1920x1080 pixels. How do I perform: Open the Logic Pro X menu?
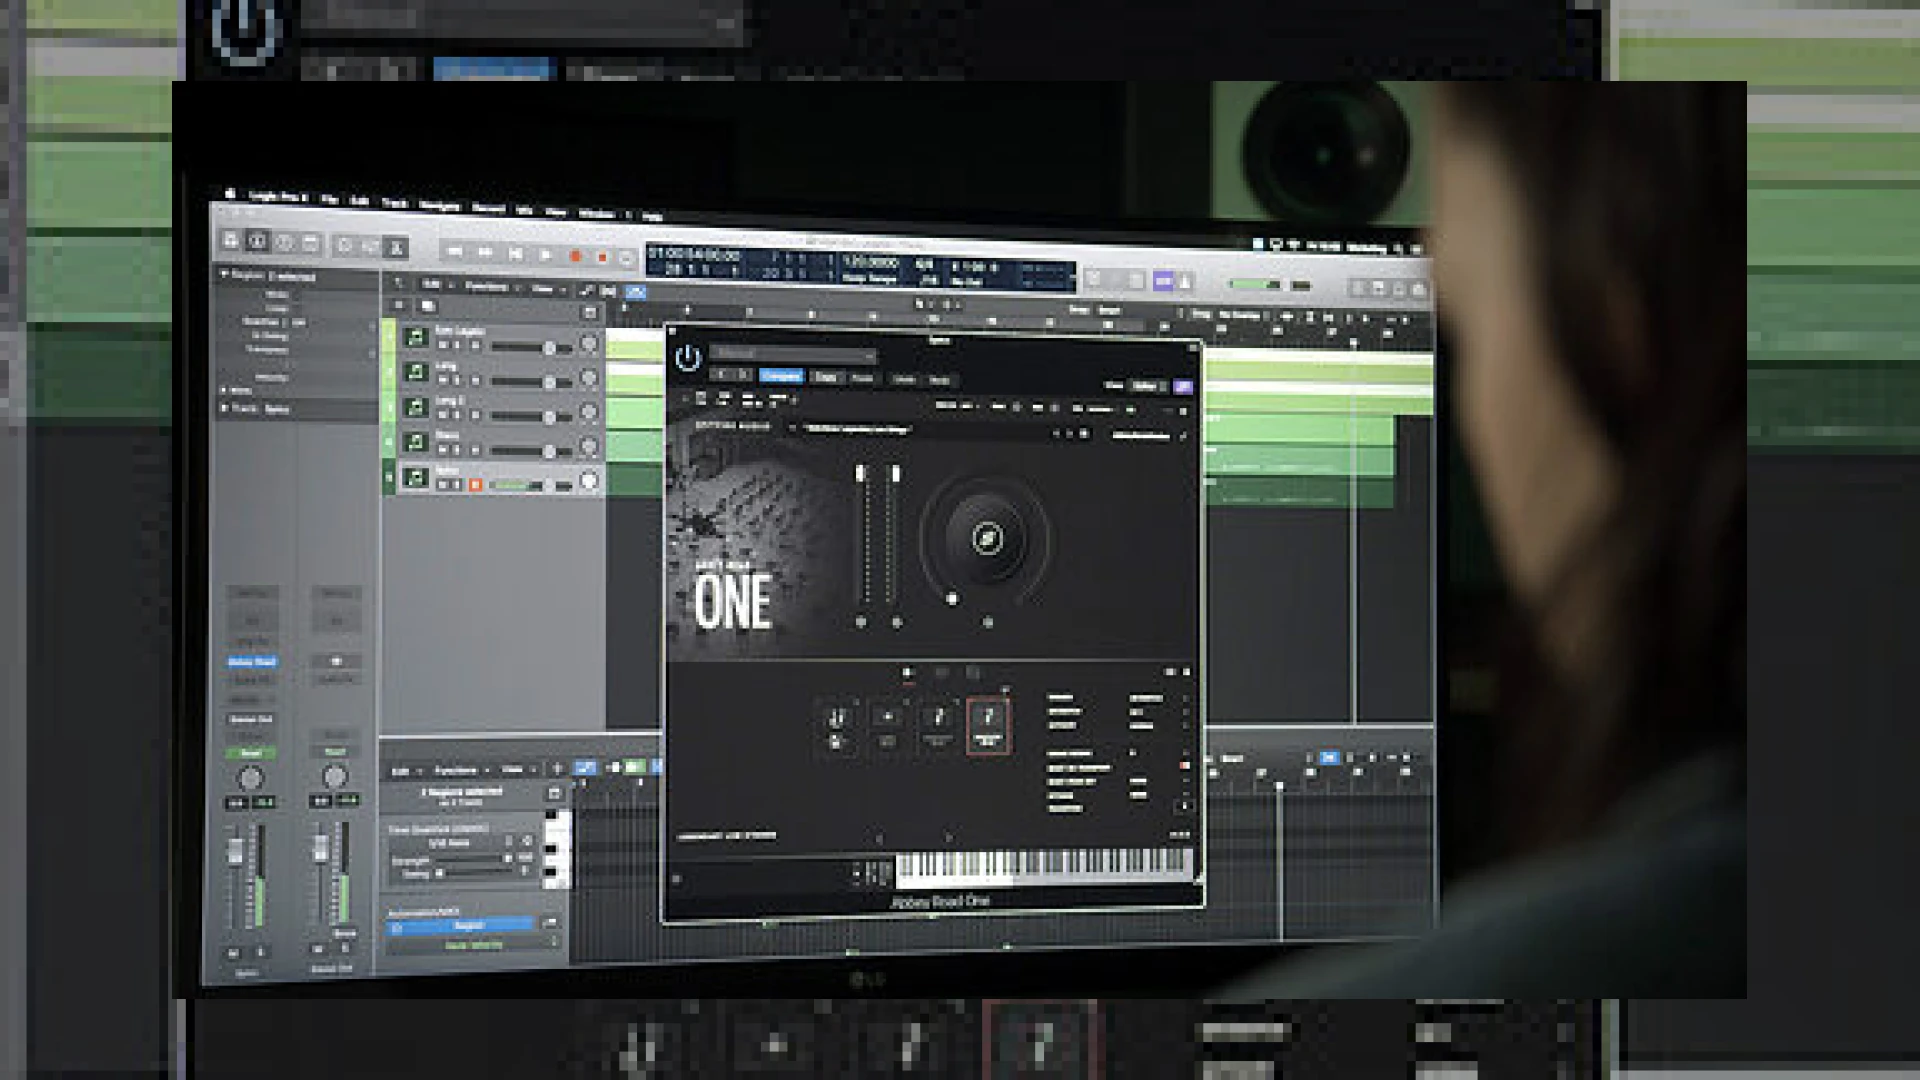click(278, 196)
